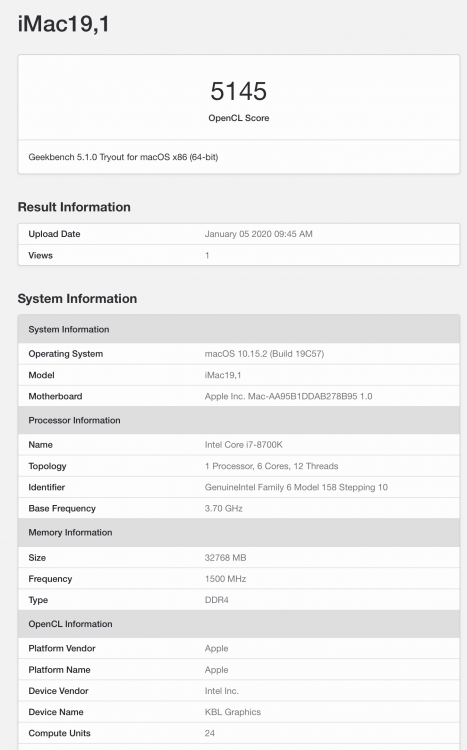Image resolution: width=467 pixels, height=750 pixels.
Task: Select 1 Processor, 6 Cores, 12 Threads
Action: (271, 466)
